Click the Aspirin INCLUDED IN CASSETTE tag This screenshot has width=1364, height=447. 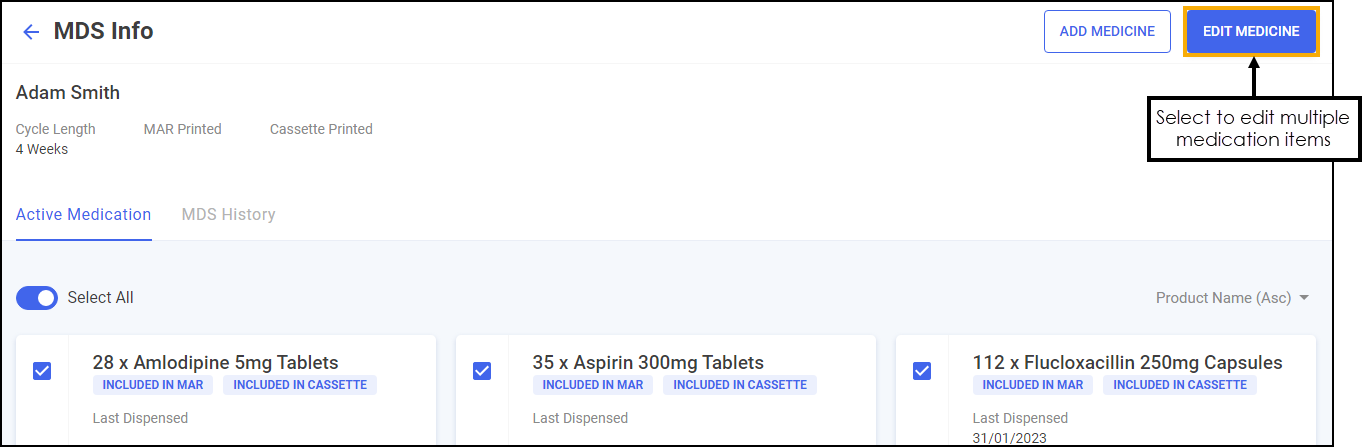740,385
